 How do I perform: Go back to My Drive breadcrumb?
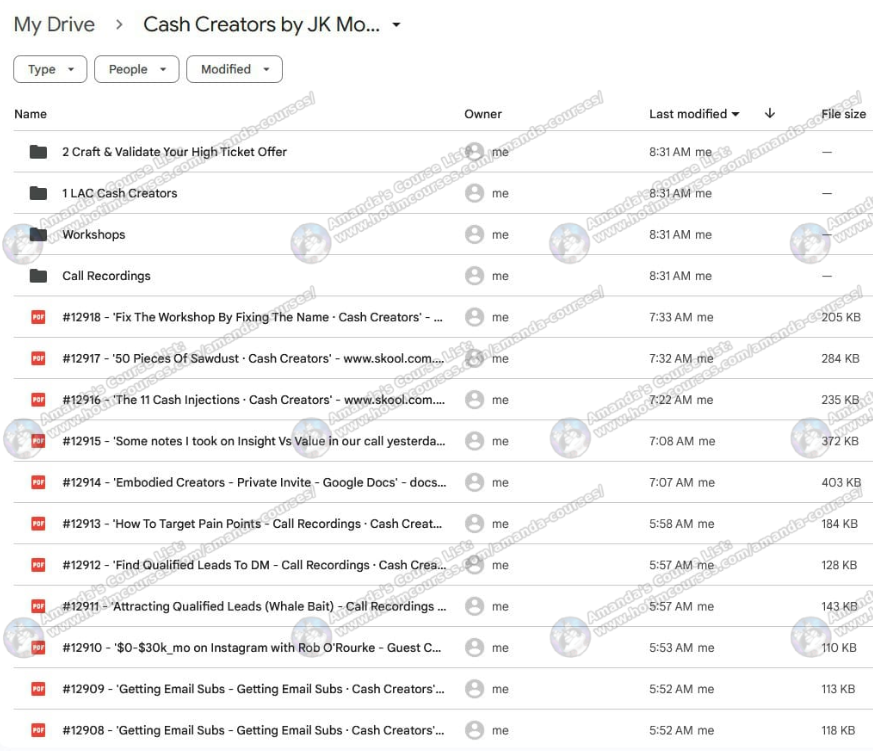(54, 25)
